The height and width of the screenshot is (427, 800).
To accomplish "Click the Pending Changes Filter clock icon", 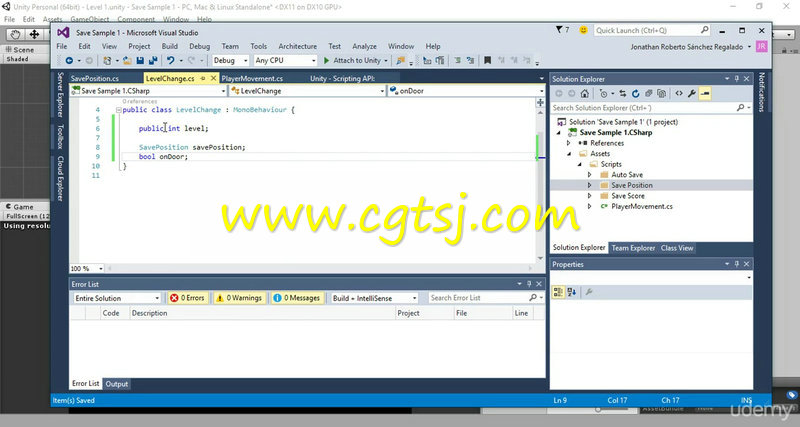I will click(604, 93).
